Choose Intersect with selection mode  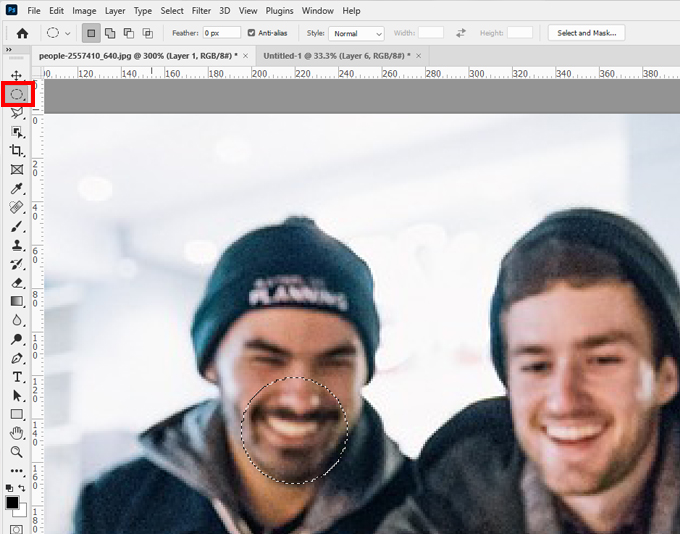(x=148, y=33)
